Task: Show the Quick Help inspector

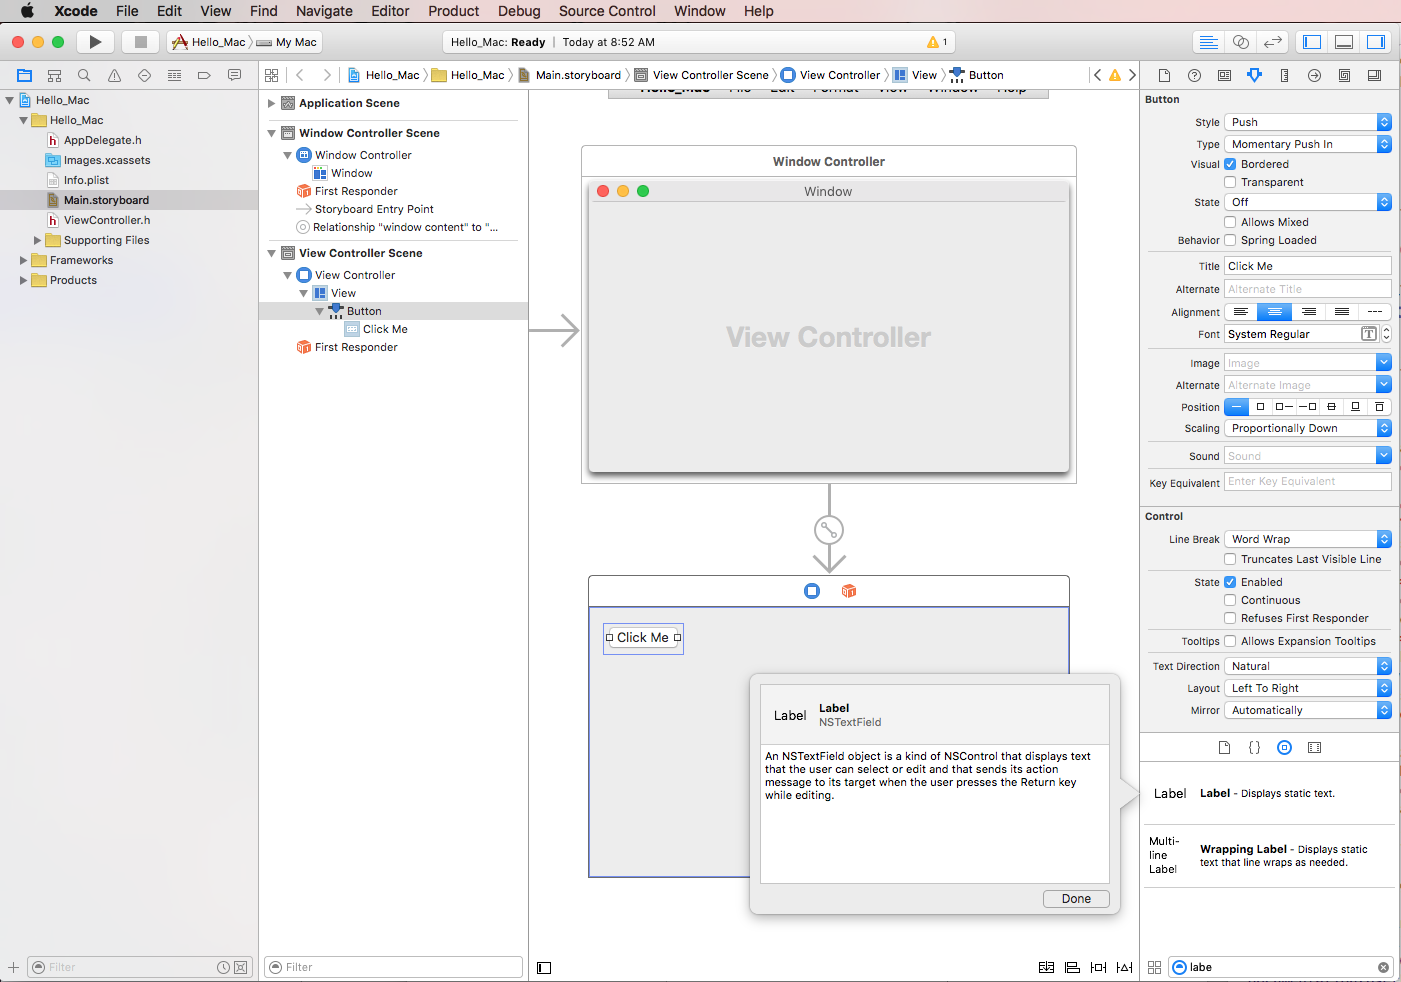Action: 1194,75
